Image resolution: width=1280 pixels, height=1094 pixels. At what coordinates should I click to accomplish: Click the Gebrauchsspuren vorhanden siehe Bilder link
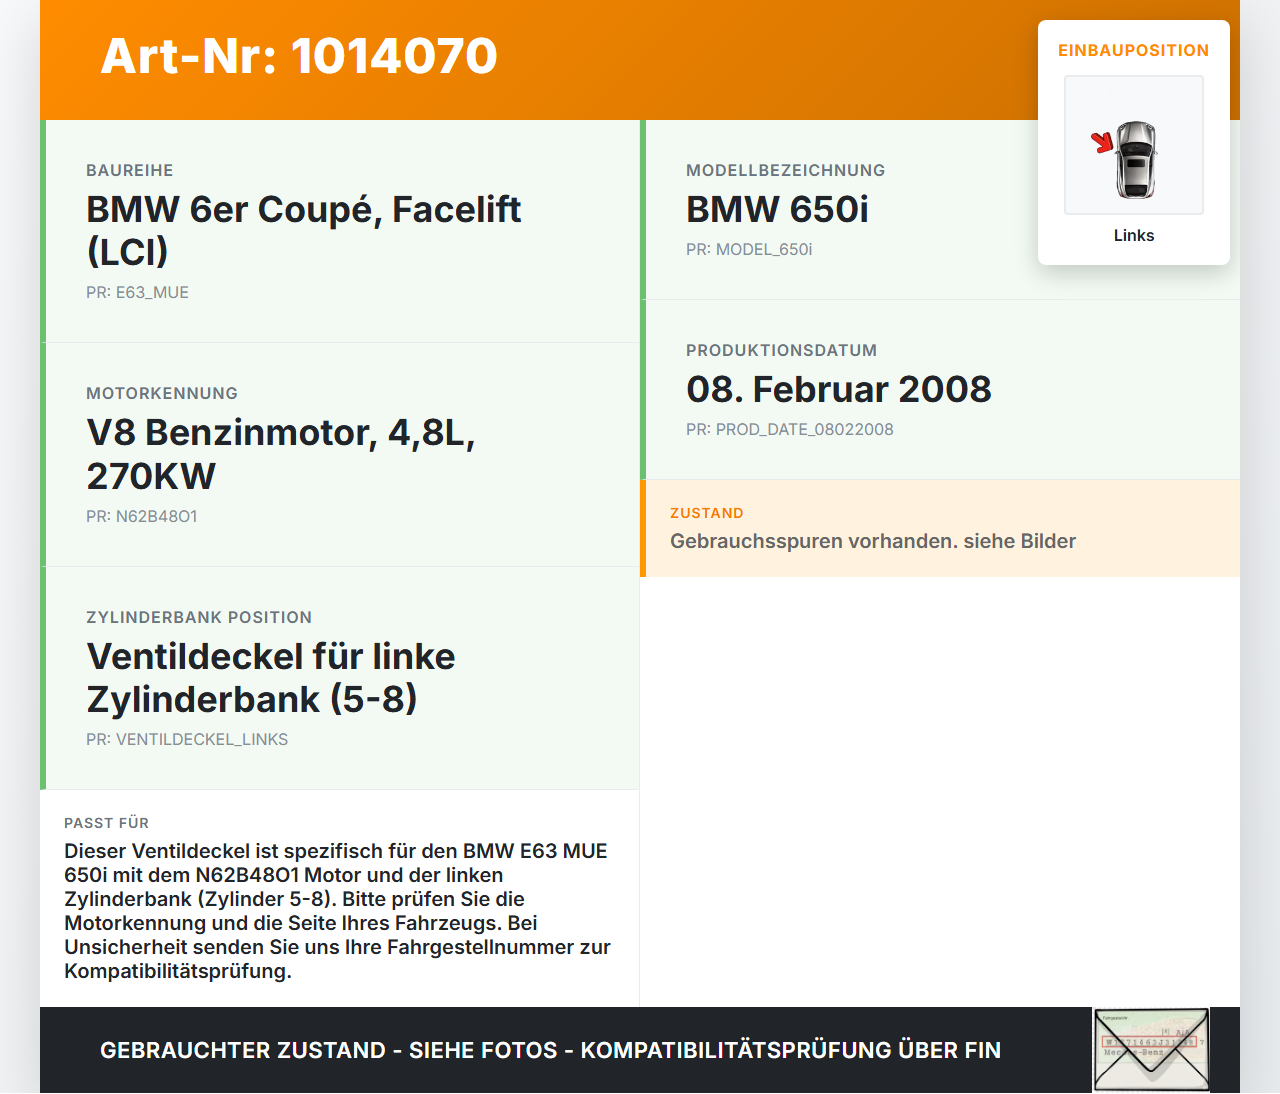pyautogui.click(x=873, y=541)
